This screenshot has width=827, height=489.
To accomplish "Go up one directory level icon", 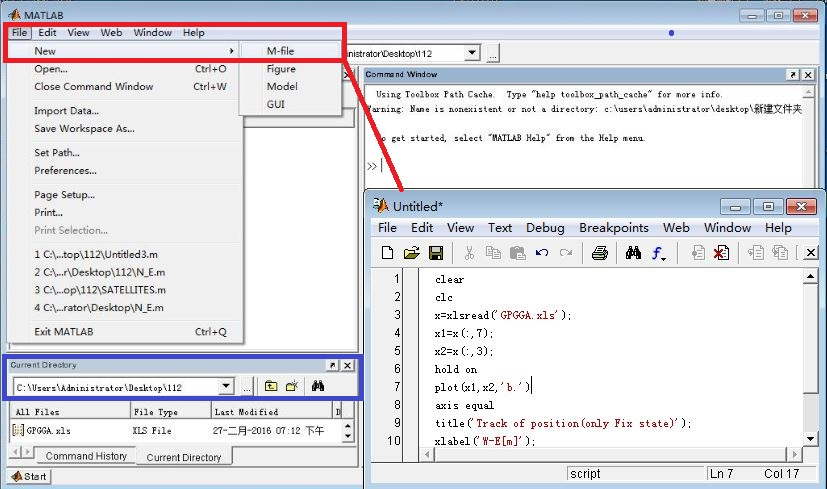I will 271,386.
